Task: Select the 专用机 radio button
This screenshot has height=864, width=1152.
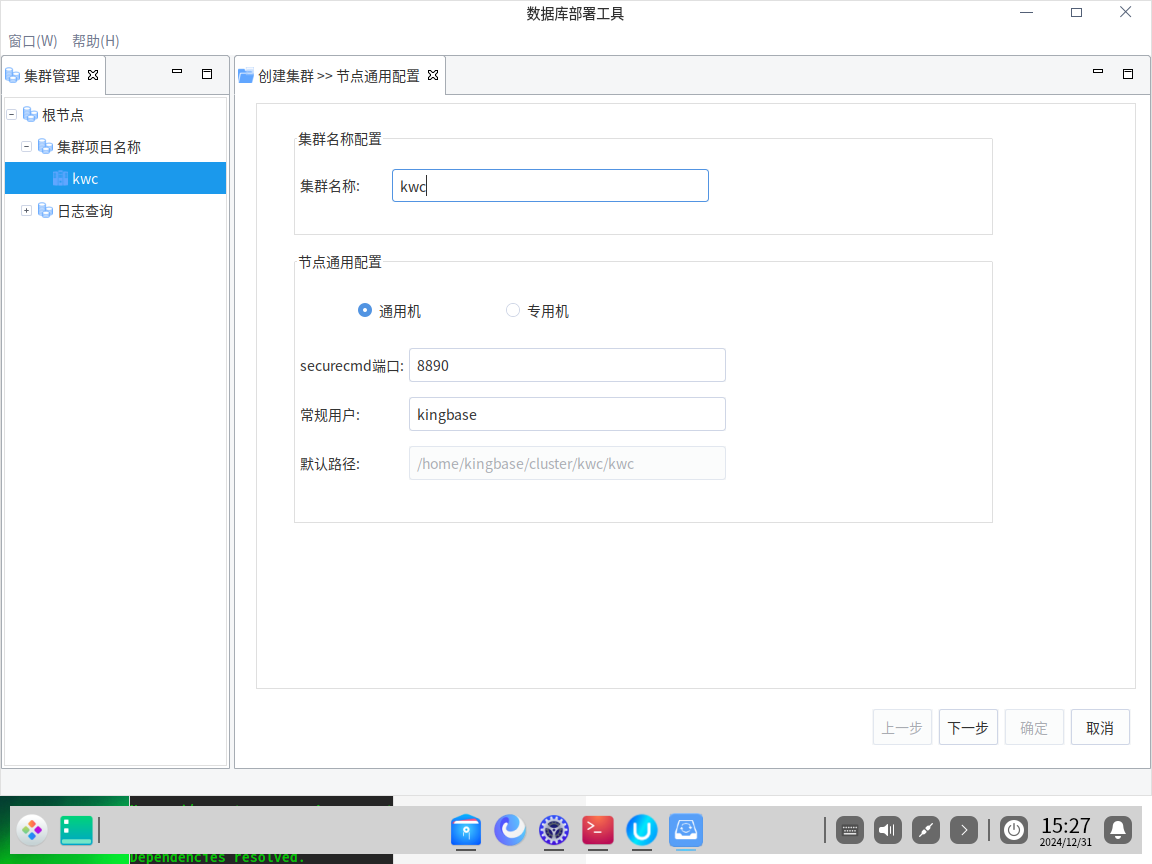Action: (x=513, y=311)
